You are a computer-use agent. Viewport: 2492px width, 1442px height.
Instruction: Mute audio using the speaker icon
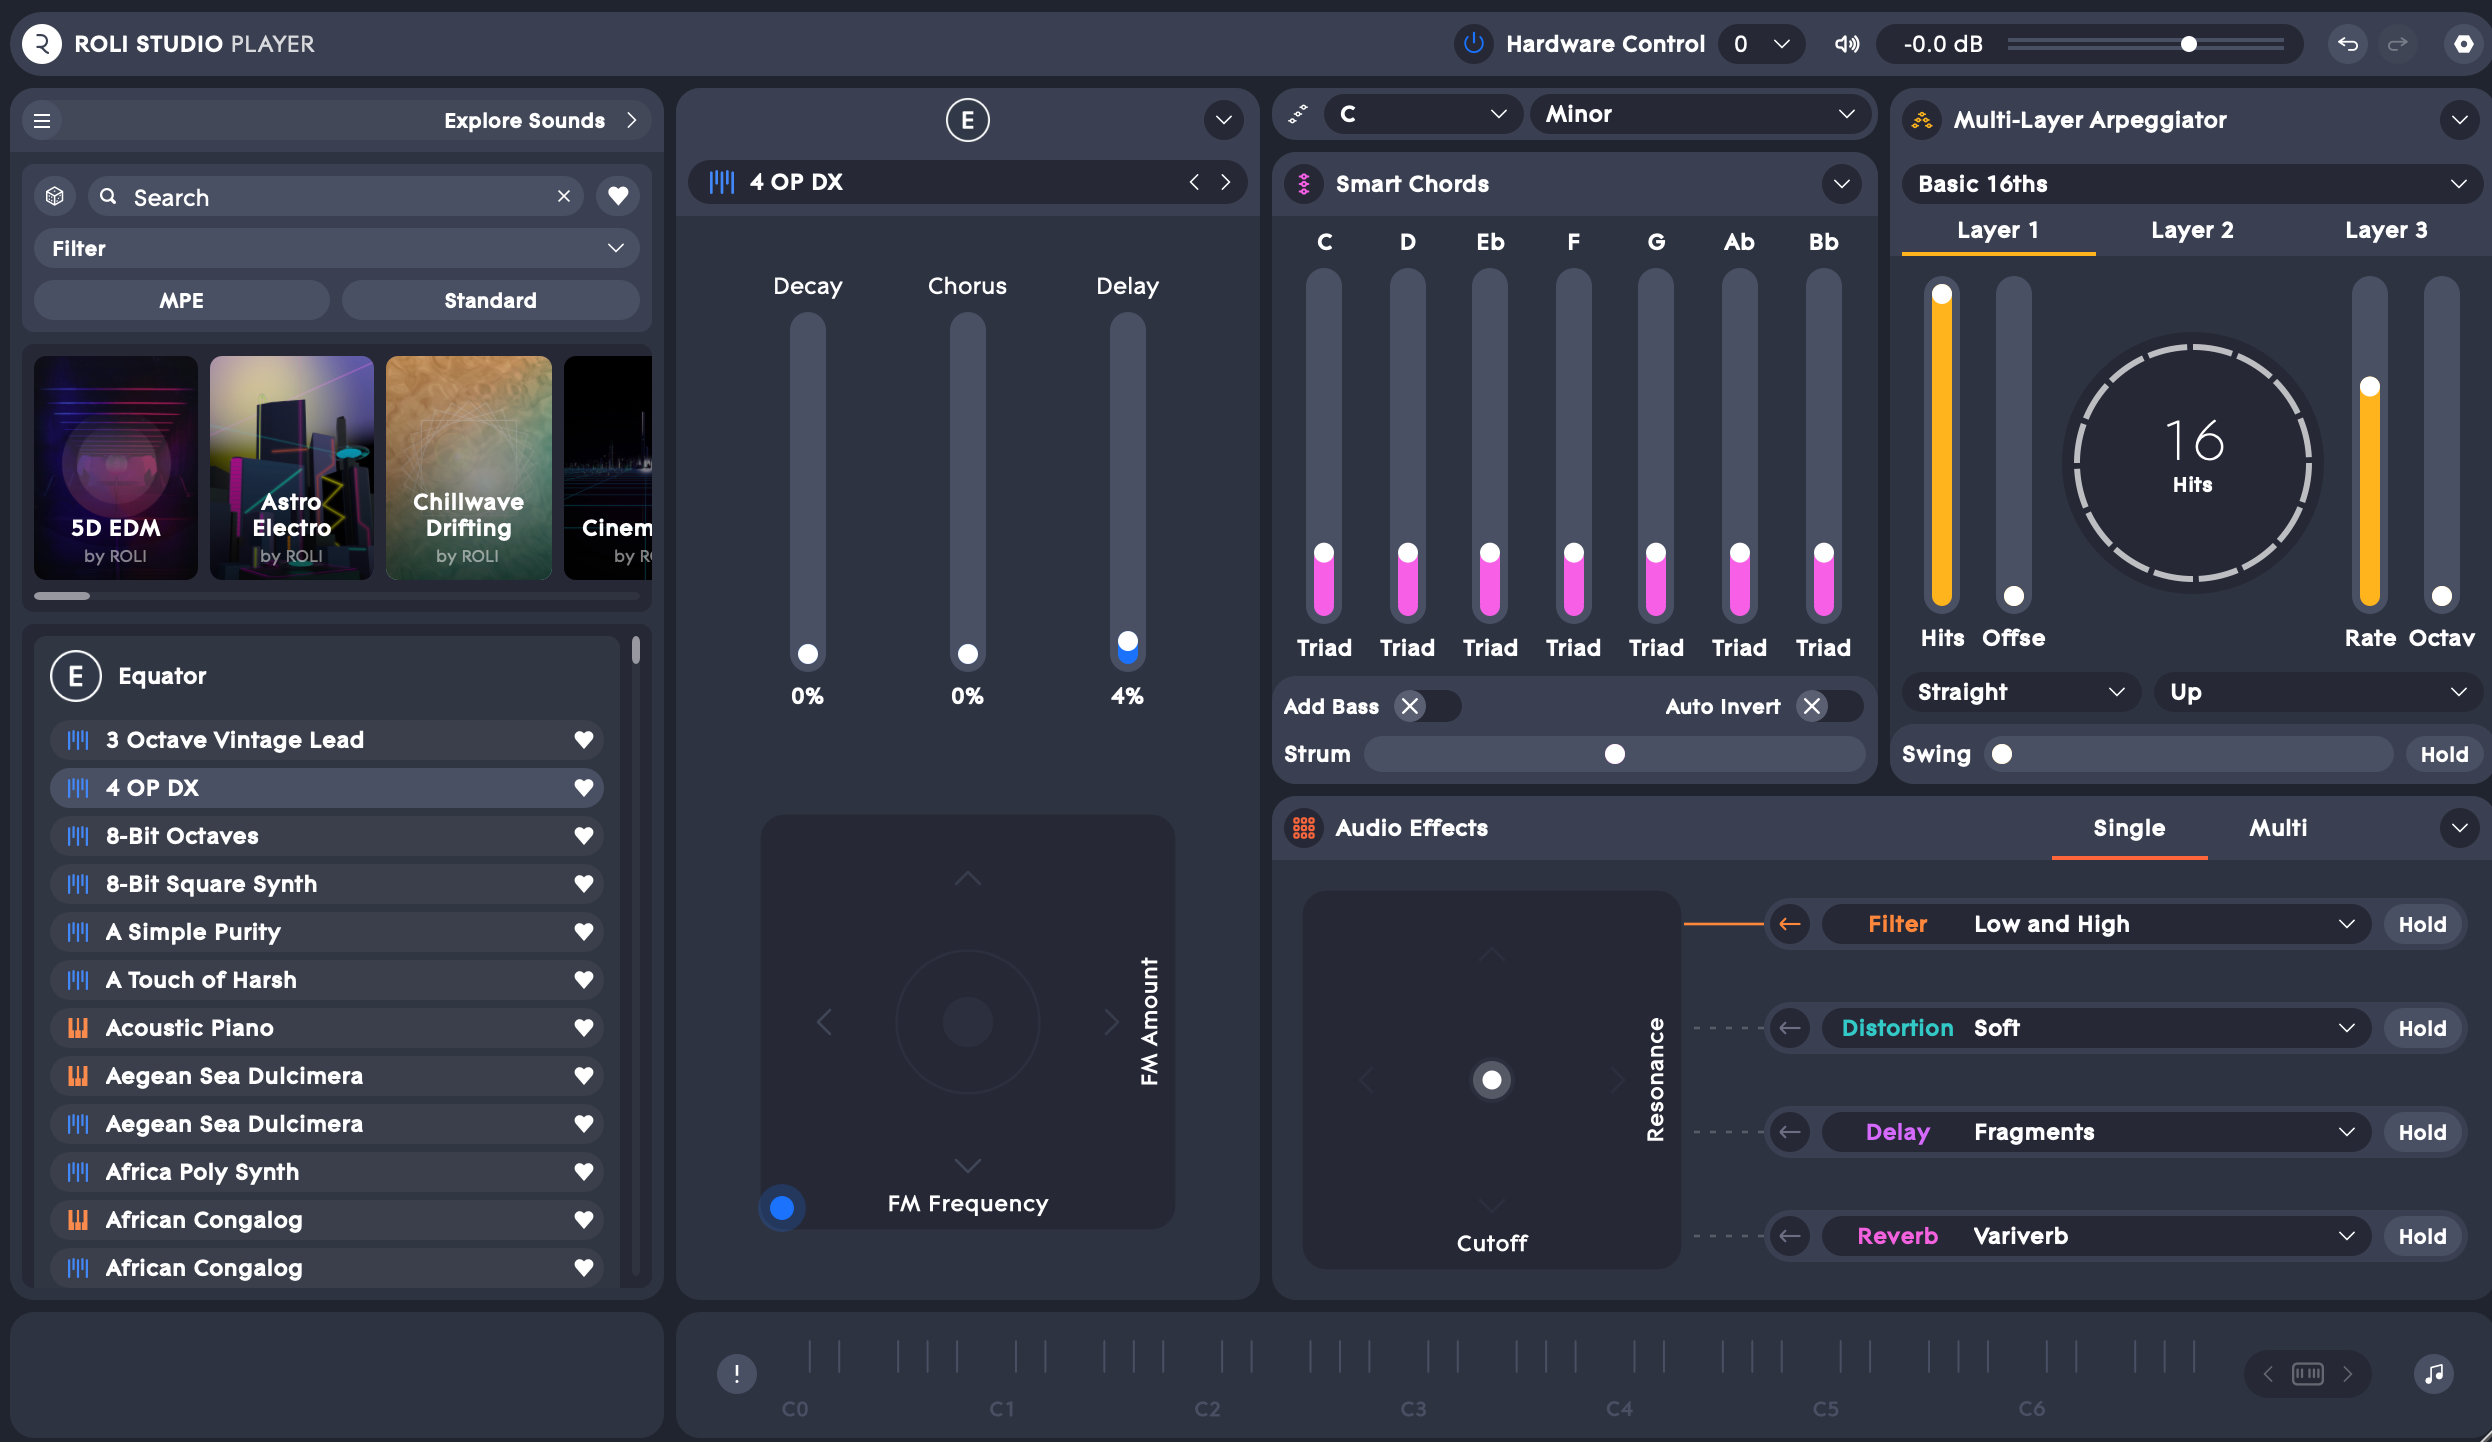1847,44
